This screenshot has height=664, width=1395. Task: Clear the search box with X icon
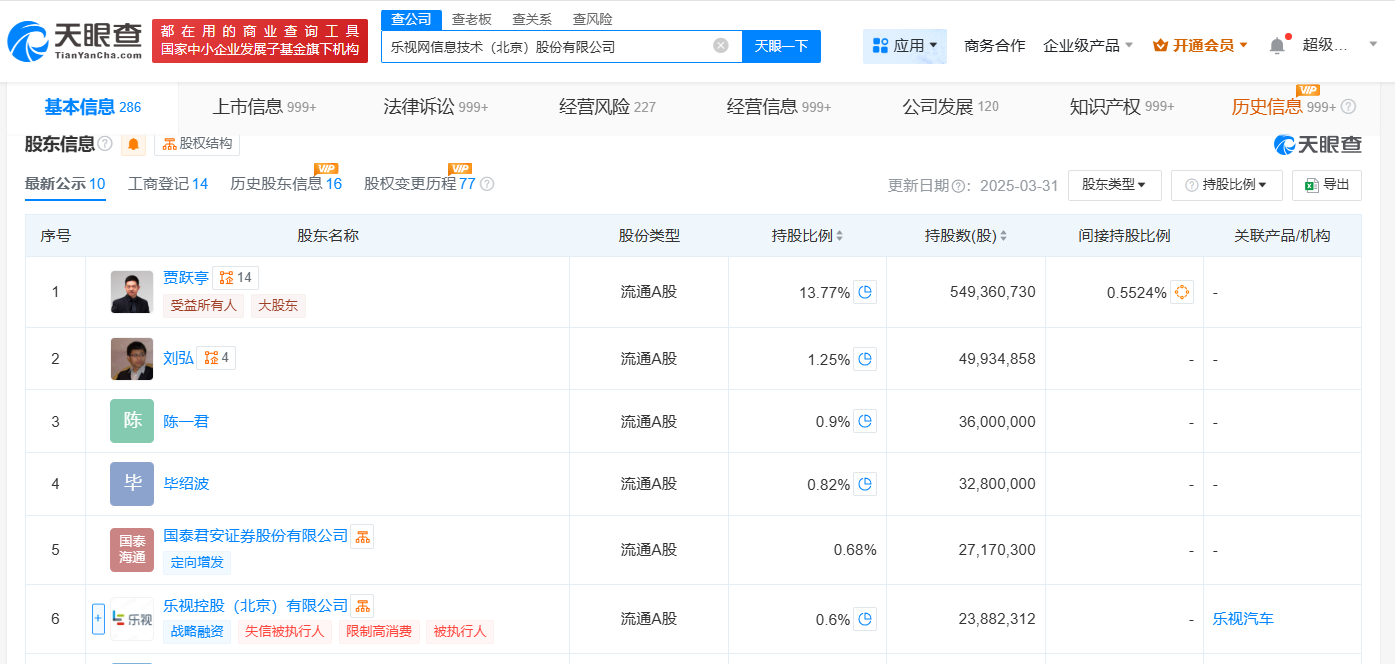point(720,46)
